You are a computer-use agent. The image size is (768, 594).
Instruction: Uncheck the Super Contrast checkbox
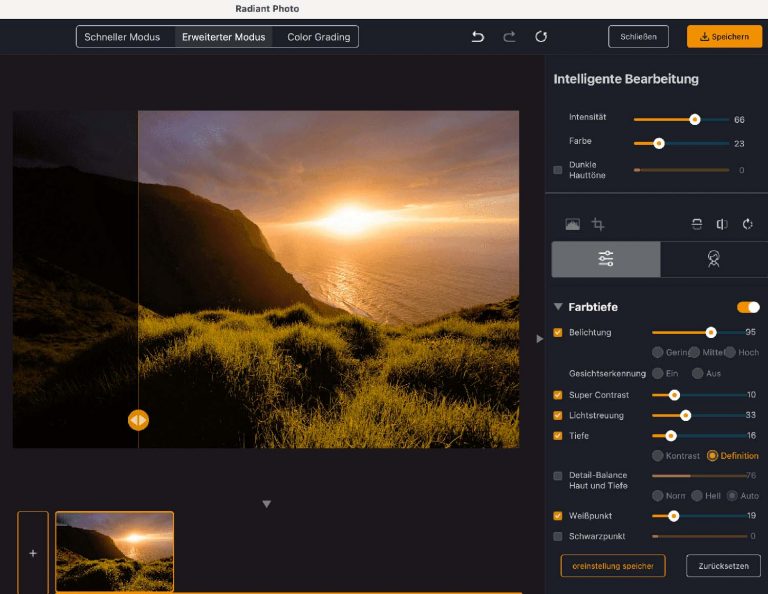[558, 395]
